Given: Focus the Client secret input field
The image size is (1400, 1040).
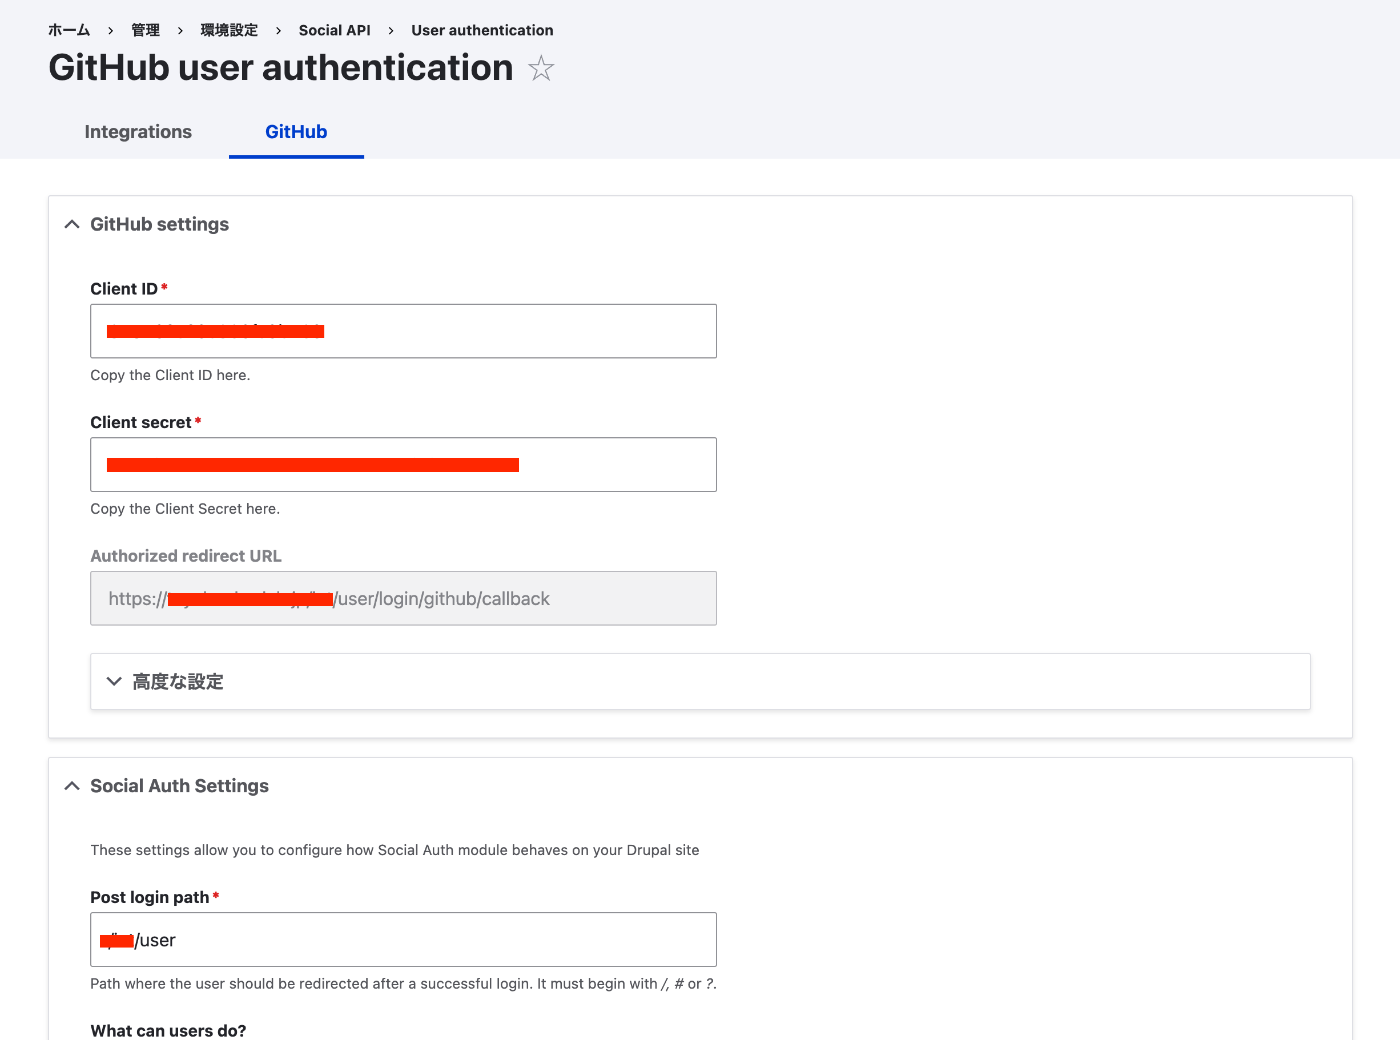Looking at the screenshot, I should pyautogui.click(x=403, y=464).
